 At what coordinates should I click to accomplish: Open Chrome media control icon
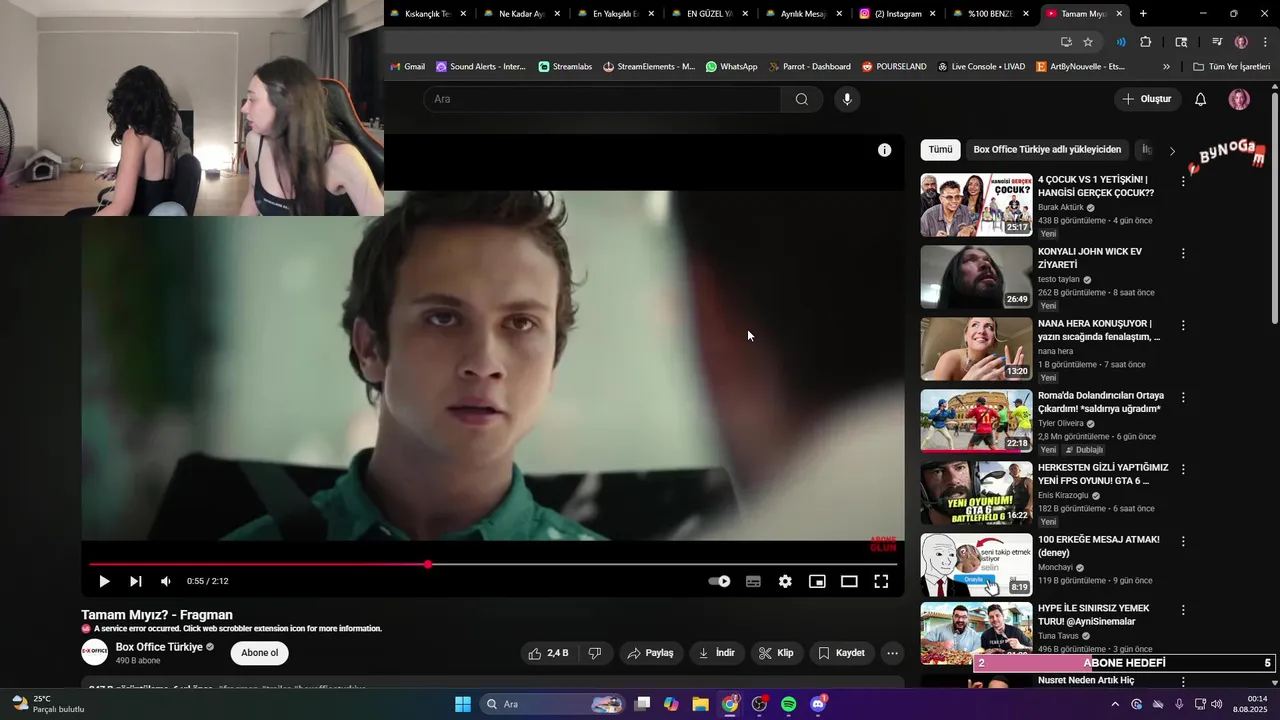[x=1217, y=42]
